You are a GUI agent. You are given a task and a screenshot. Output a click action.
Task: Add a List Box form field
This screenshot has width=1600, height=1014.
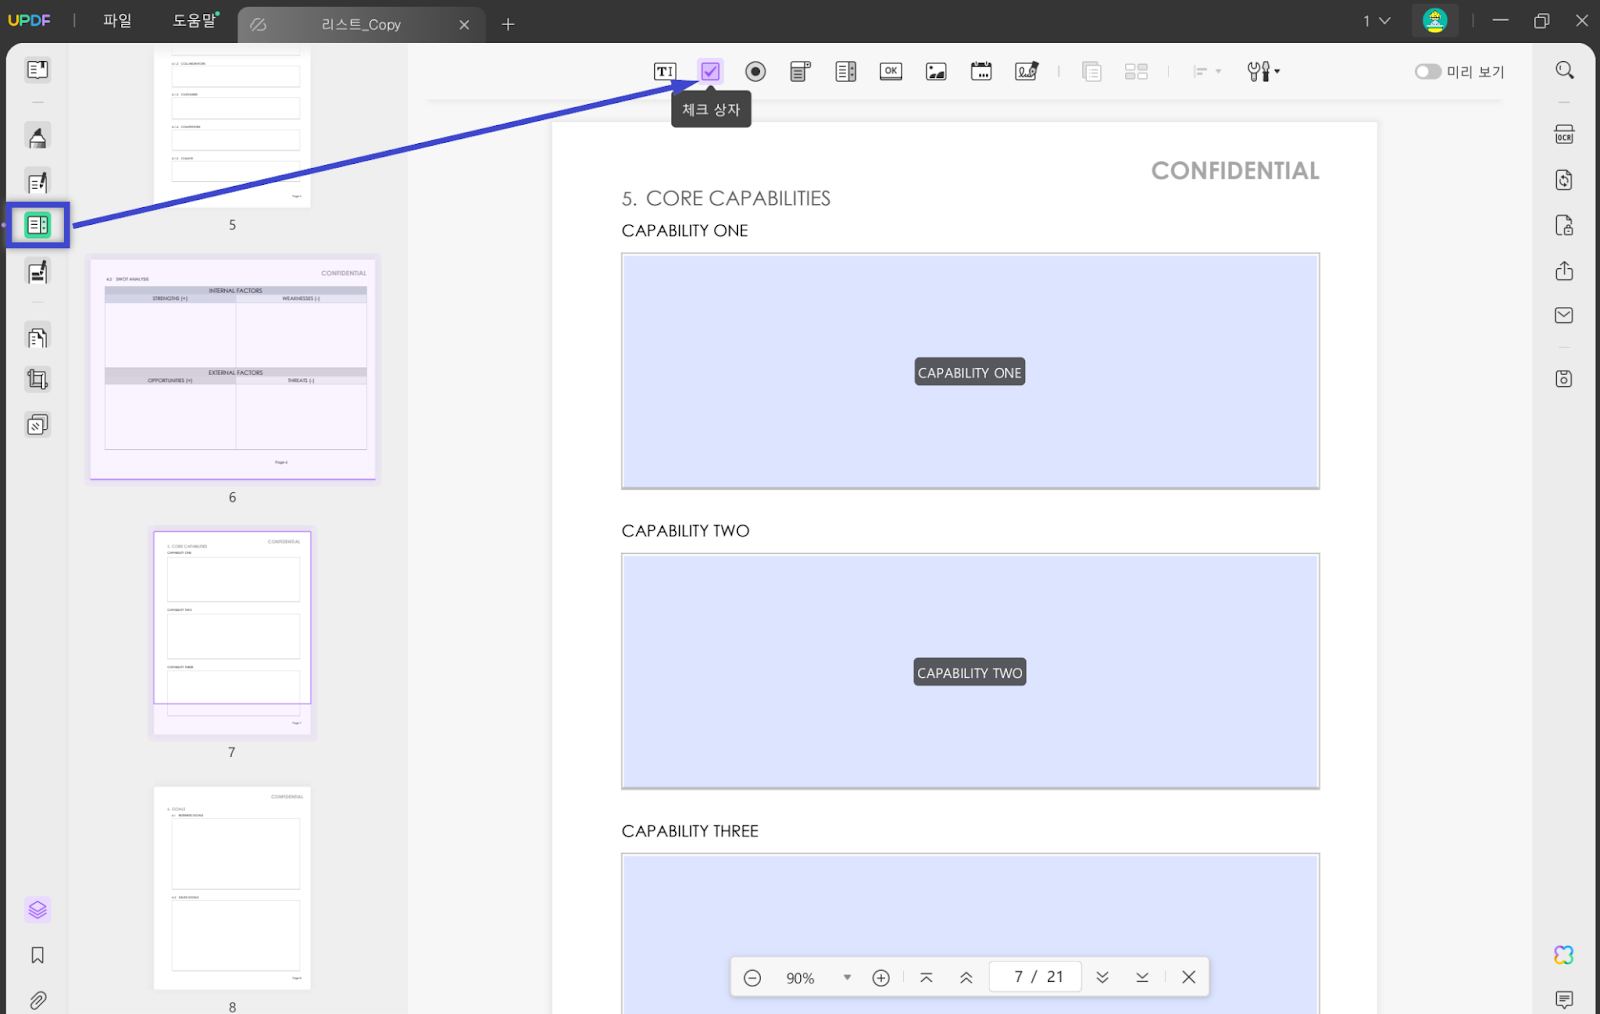(x=846, y=72)
